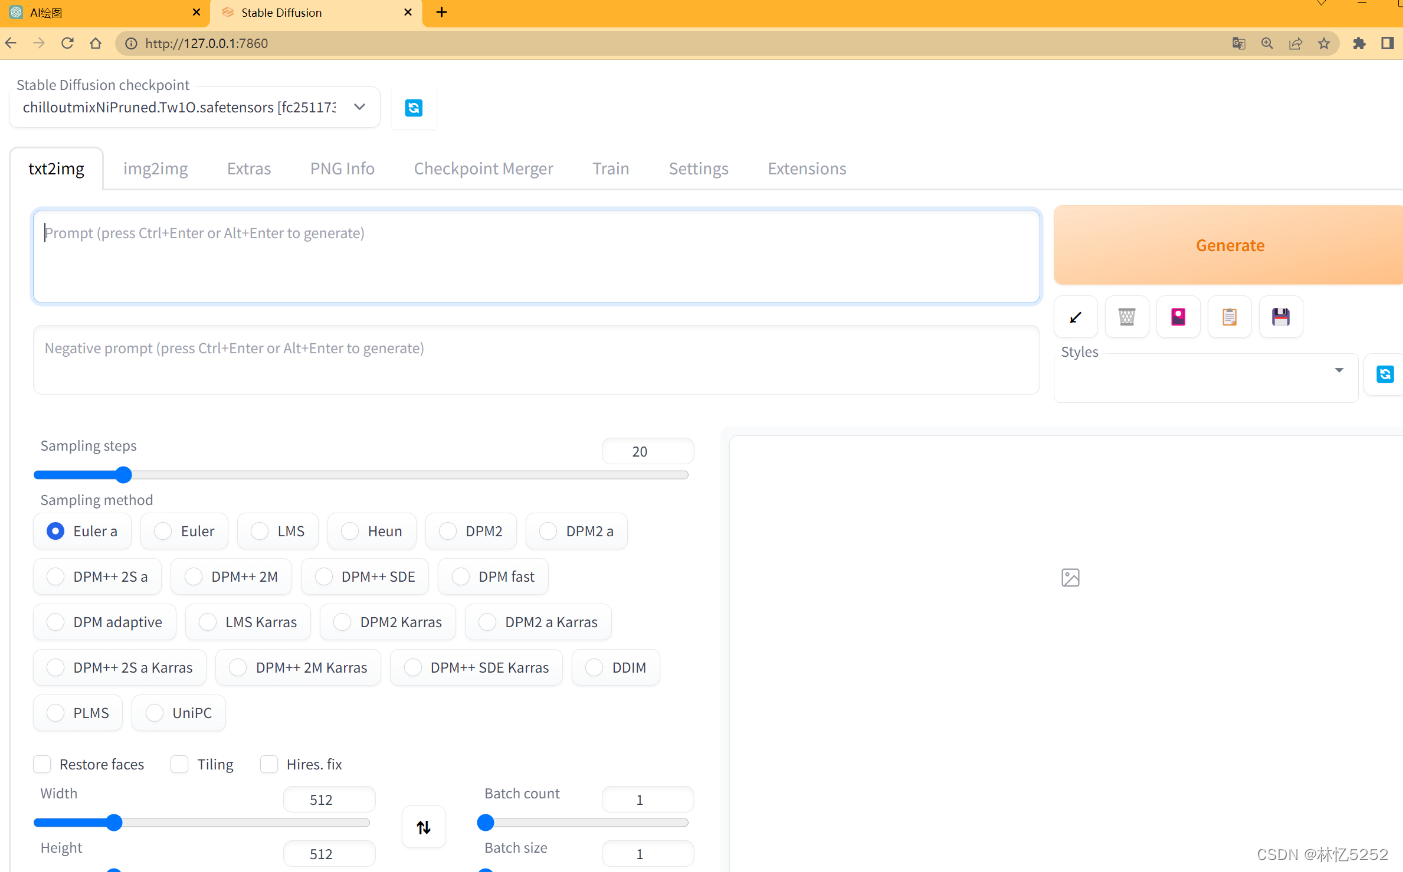Open a new browser tab
Image resolution: width=1403 pixels, height=872 pixels.
pos(442,12)
